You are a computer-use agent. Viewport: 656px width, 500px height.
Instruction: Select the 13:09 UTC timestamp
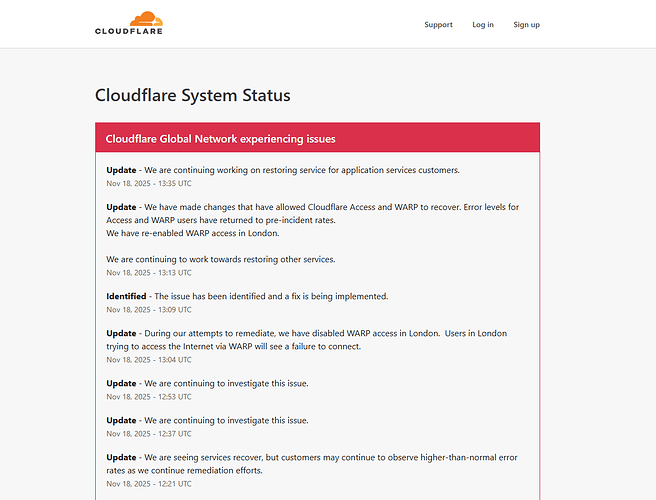tap(149, 310)
